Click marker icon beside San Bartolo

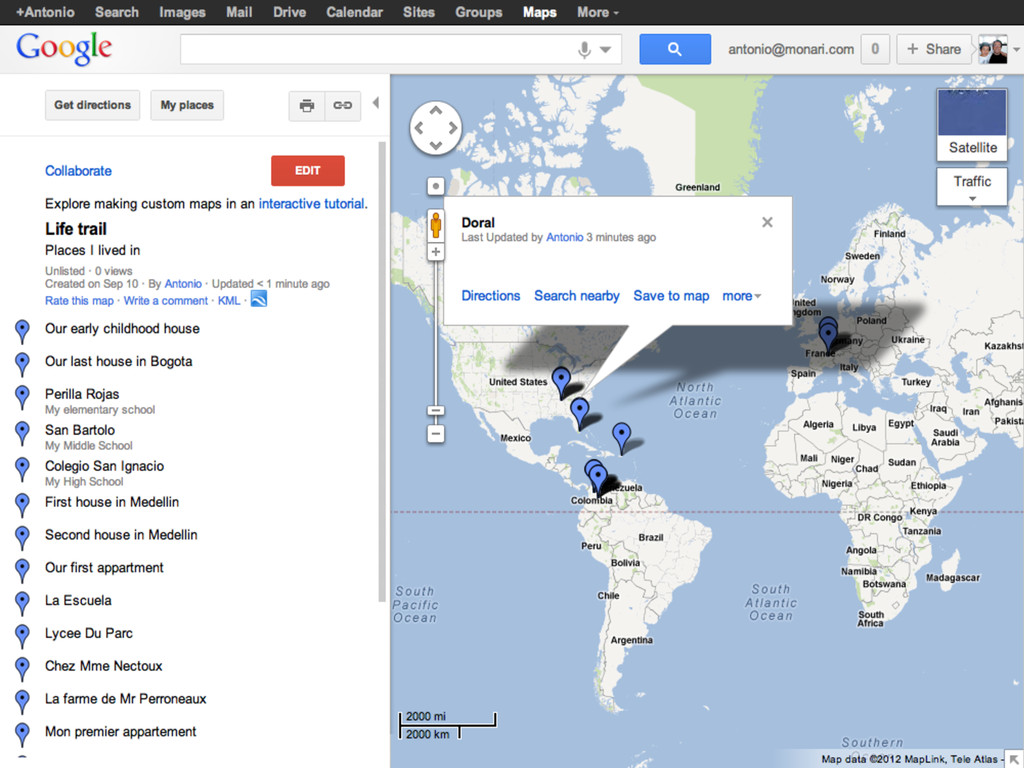[22, 433]
